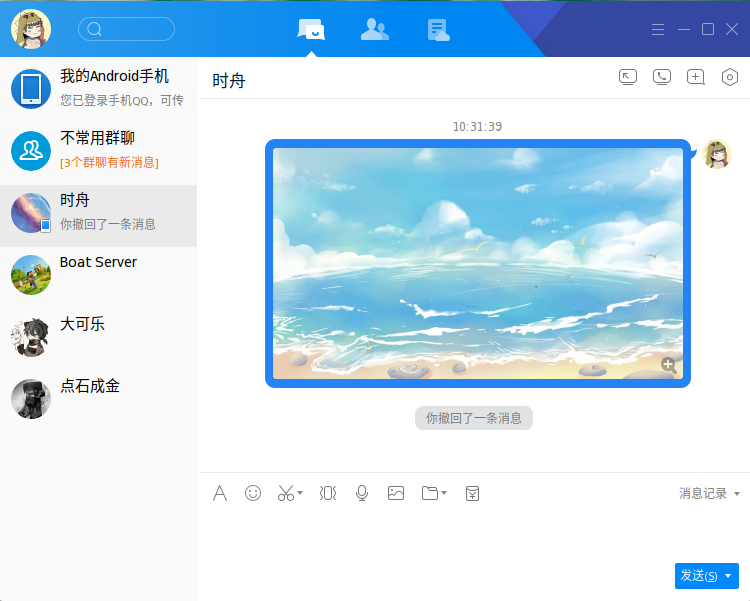
Task: Click the send picture icon
Action: [396, 493]
